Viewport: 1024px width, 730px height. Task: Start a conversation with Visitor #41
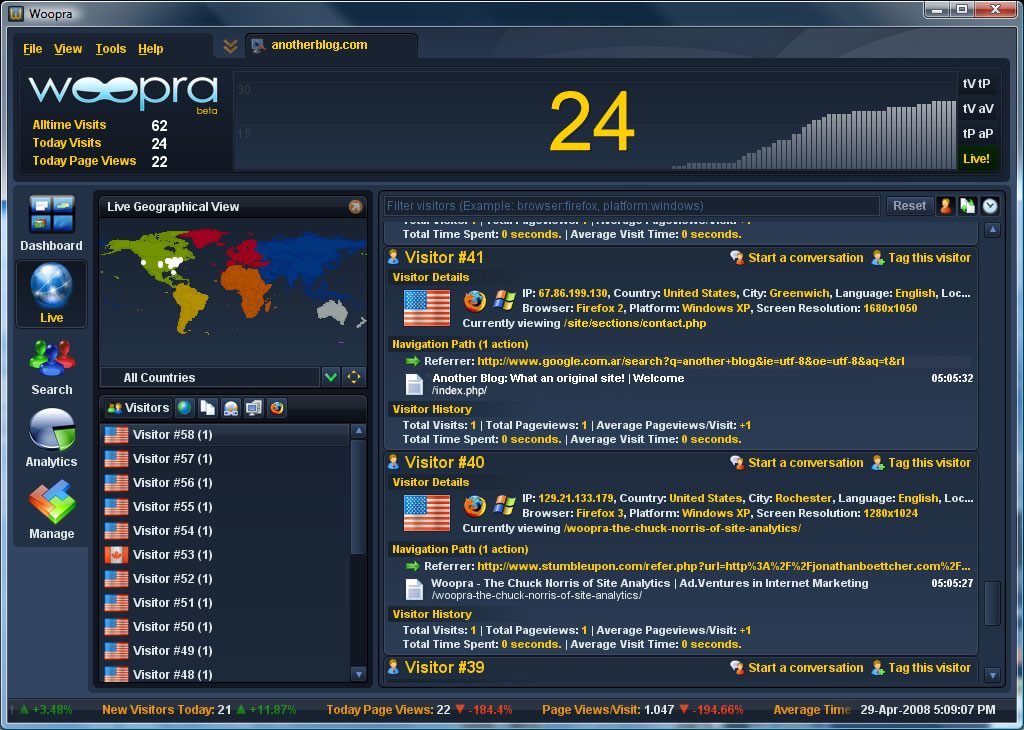797,258
